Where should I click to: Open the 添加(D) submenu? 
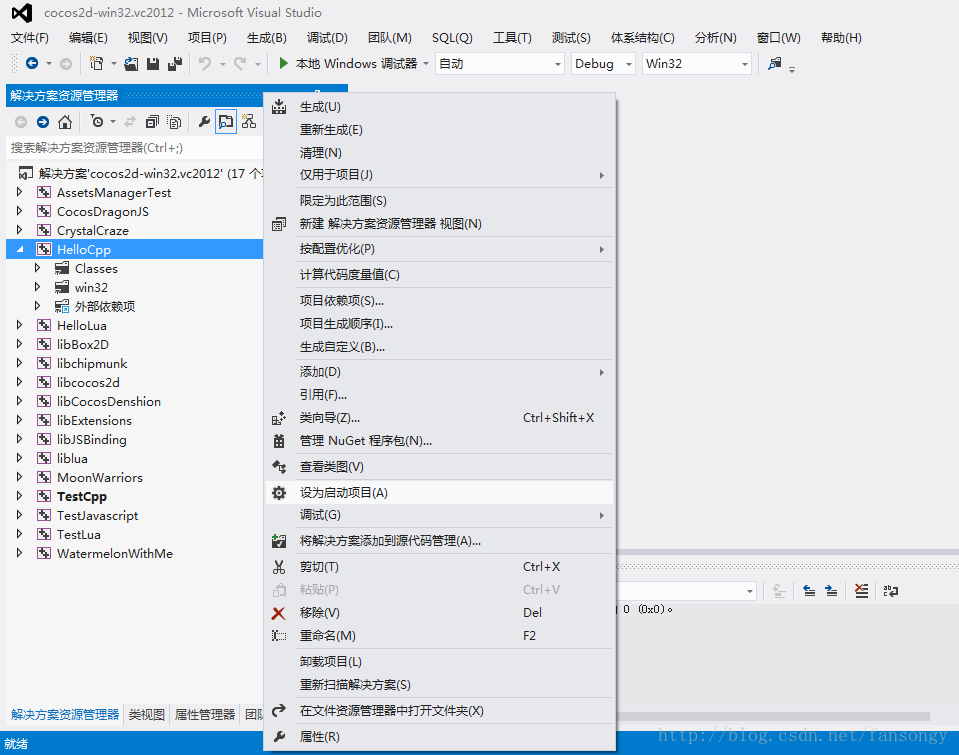440,372
